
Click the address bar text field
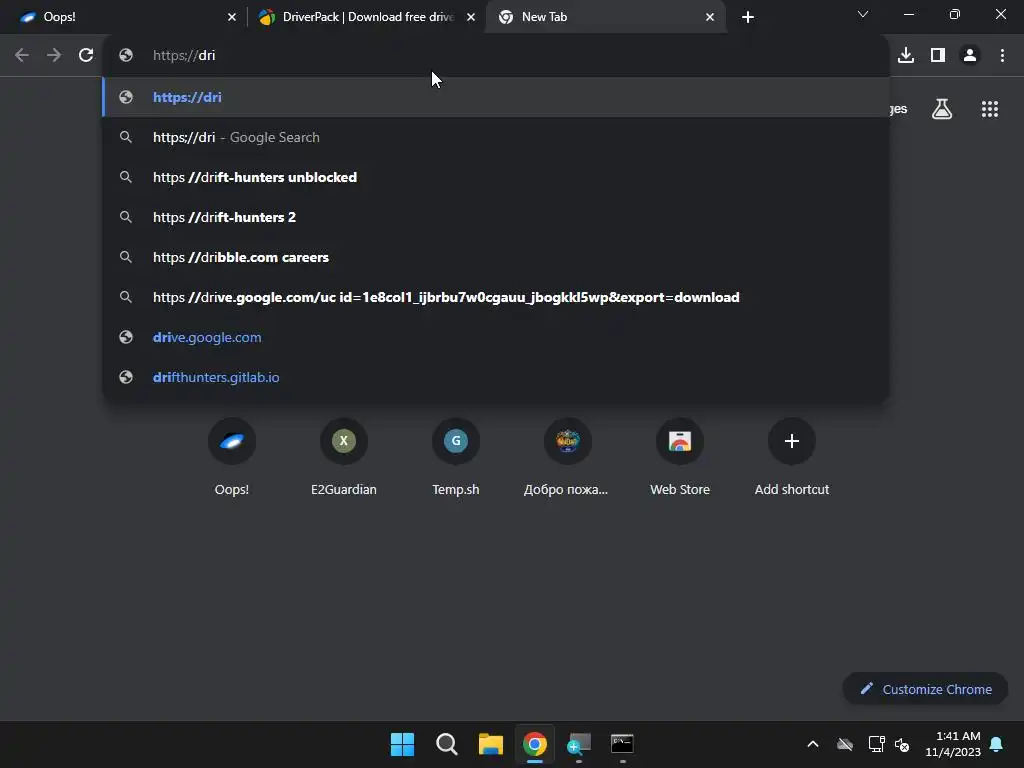click(496, 56)
